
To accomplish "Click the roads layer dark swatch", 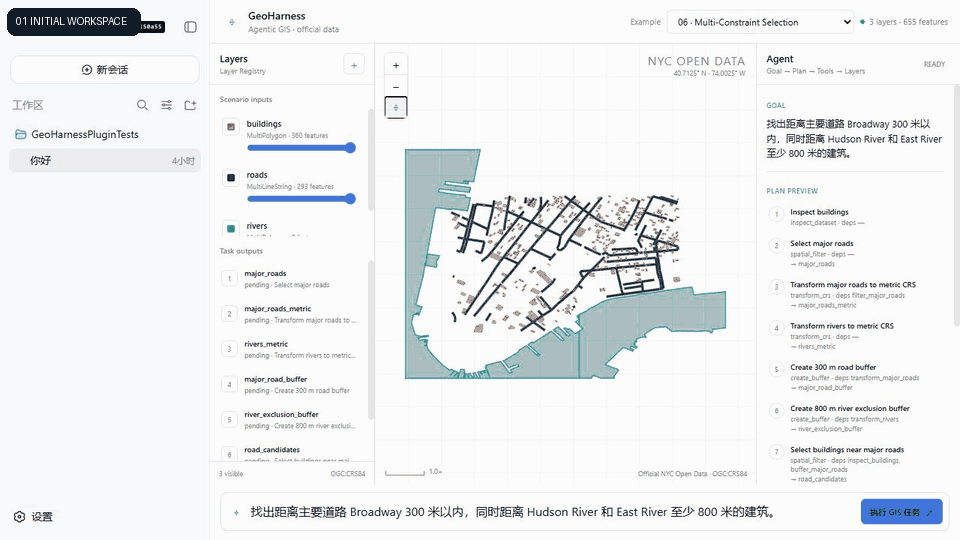I will coord(231,178).
